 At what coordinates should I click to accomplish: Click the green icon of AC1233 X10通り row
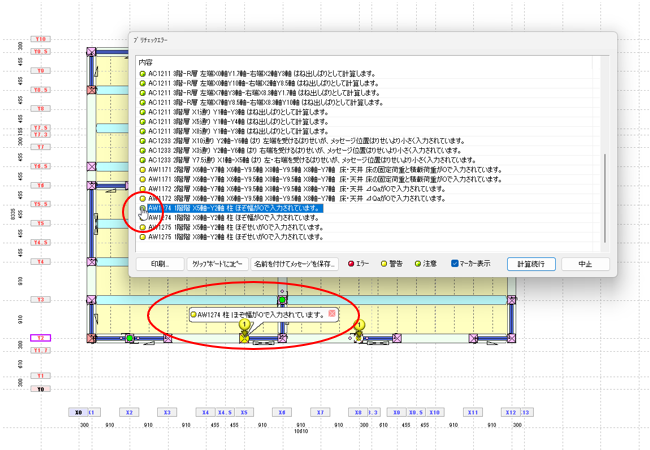pyautogui.click(x=143, y=141)
